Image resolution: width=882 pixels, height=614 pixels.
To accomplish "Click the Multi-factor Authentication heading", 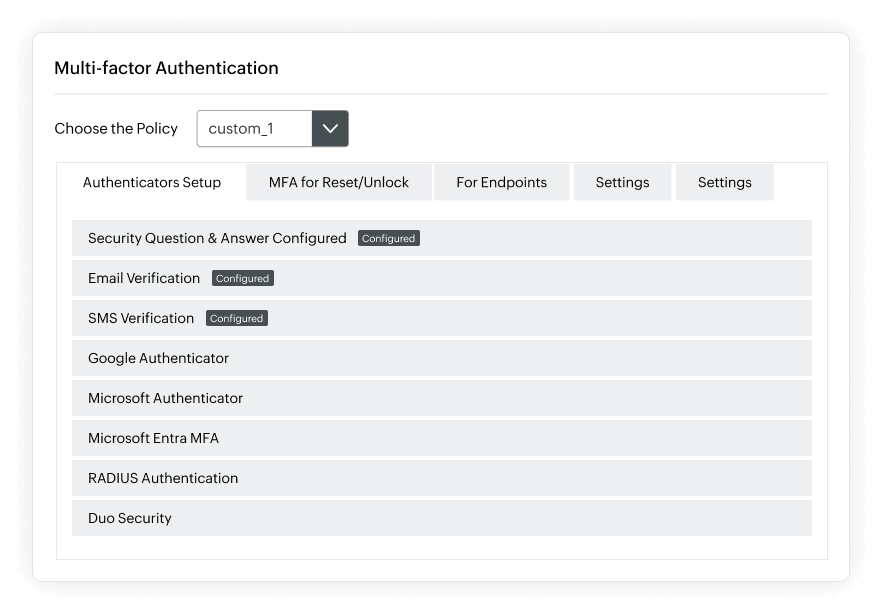I will (x=167, y=68).
